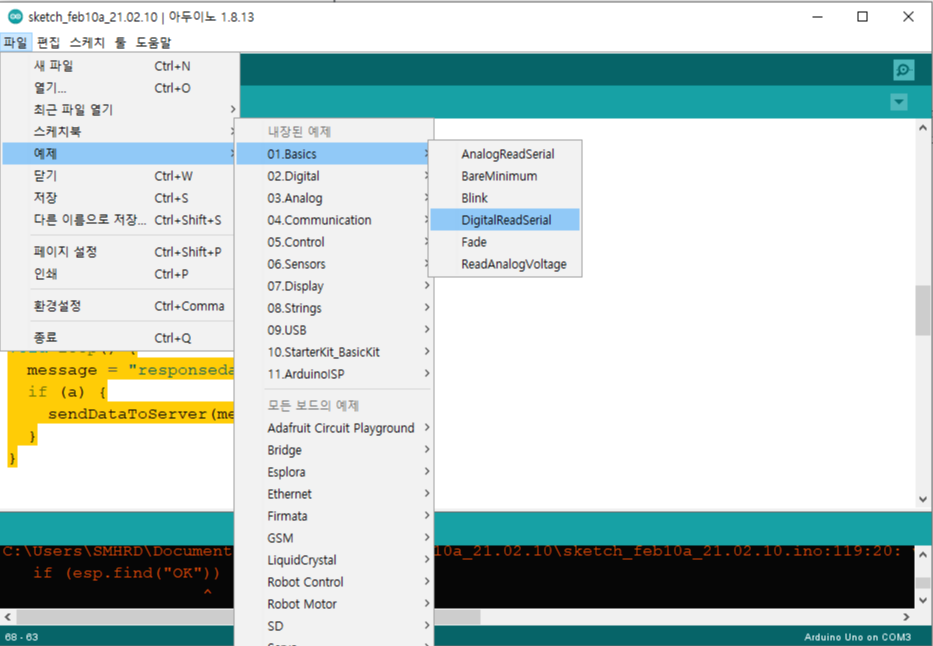Open 환경설정 preferences
The width and height of the screenshot is (933, 646).
point(119,306)
